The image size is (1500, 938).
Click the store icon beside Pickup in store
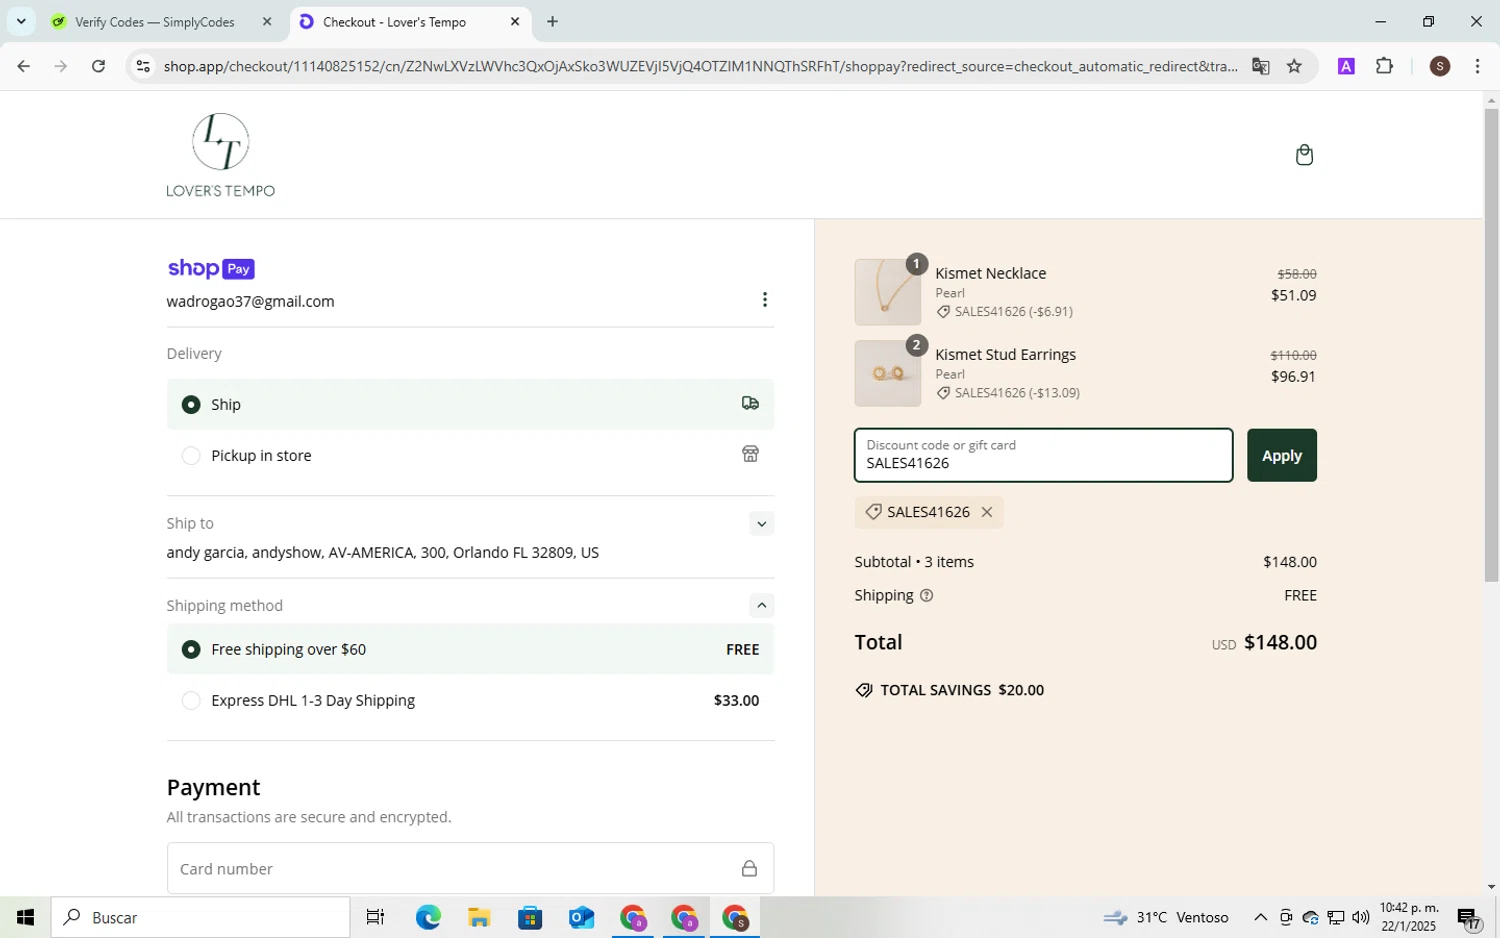(750, 454)
